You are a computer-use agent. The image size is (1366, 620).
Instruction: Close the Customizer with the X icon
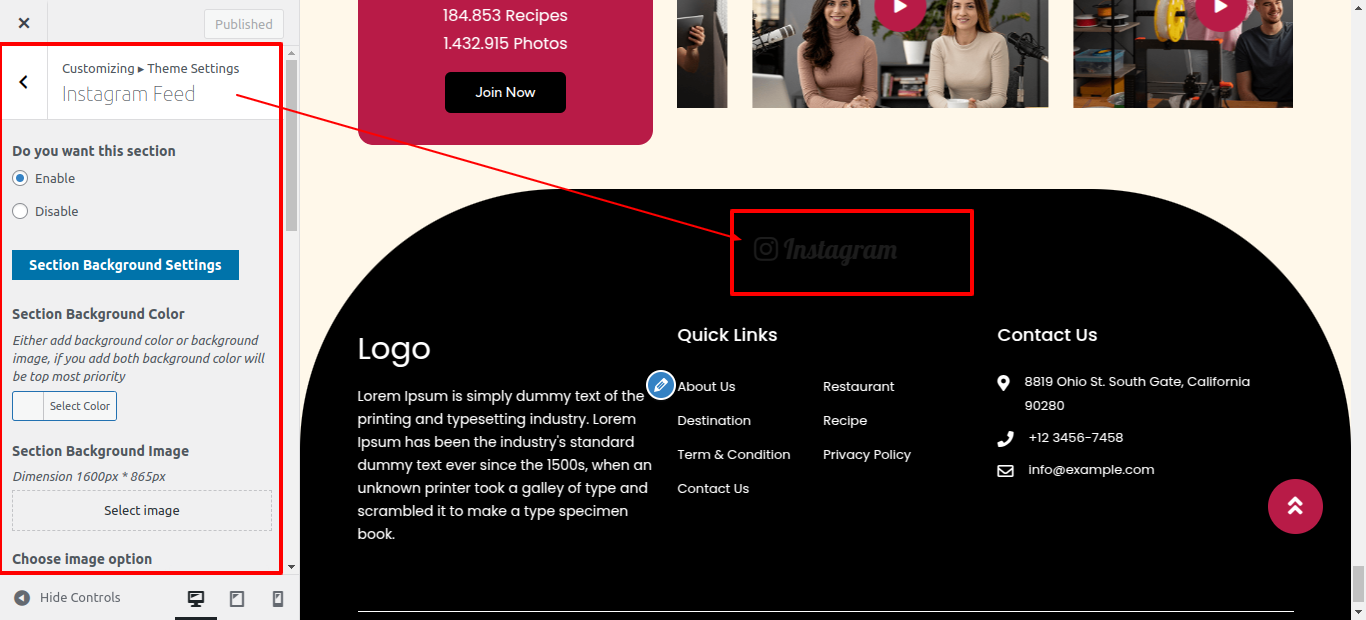24,23
